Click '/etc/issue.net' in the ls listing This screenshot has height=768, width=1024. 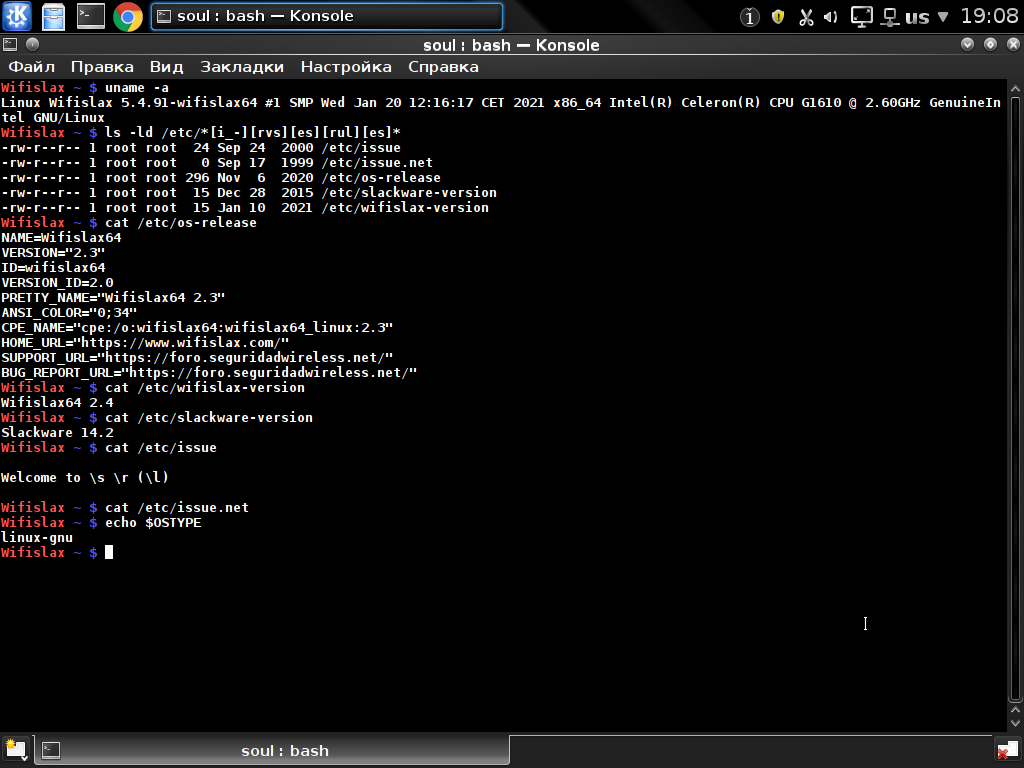tap(377, 163)
